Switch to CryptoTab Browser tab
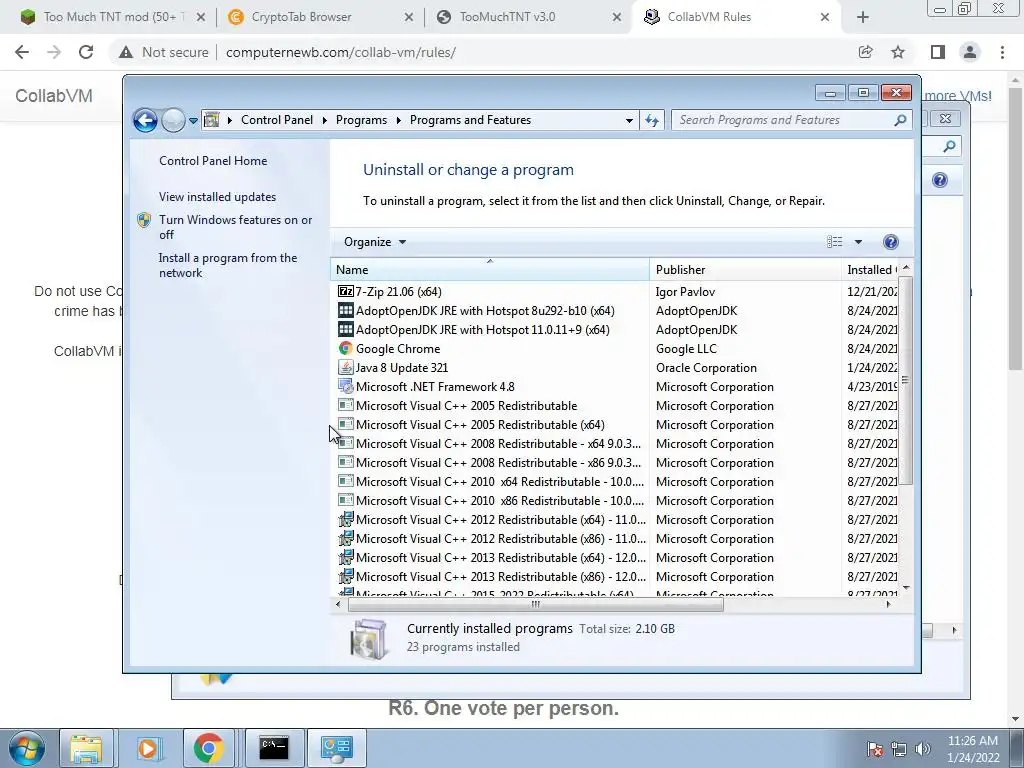Screen dimensions: 1024x768 pos(320,17)
